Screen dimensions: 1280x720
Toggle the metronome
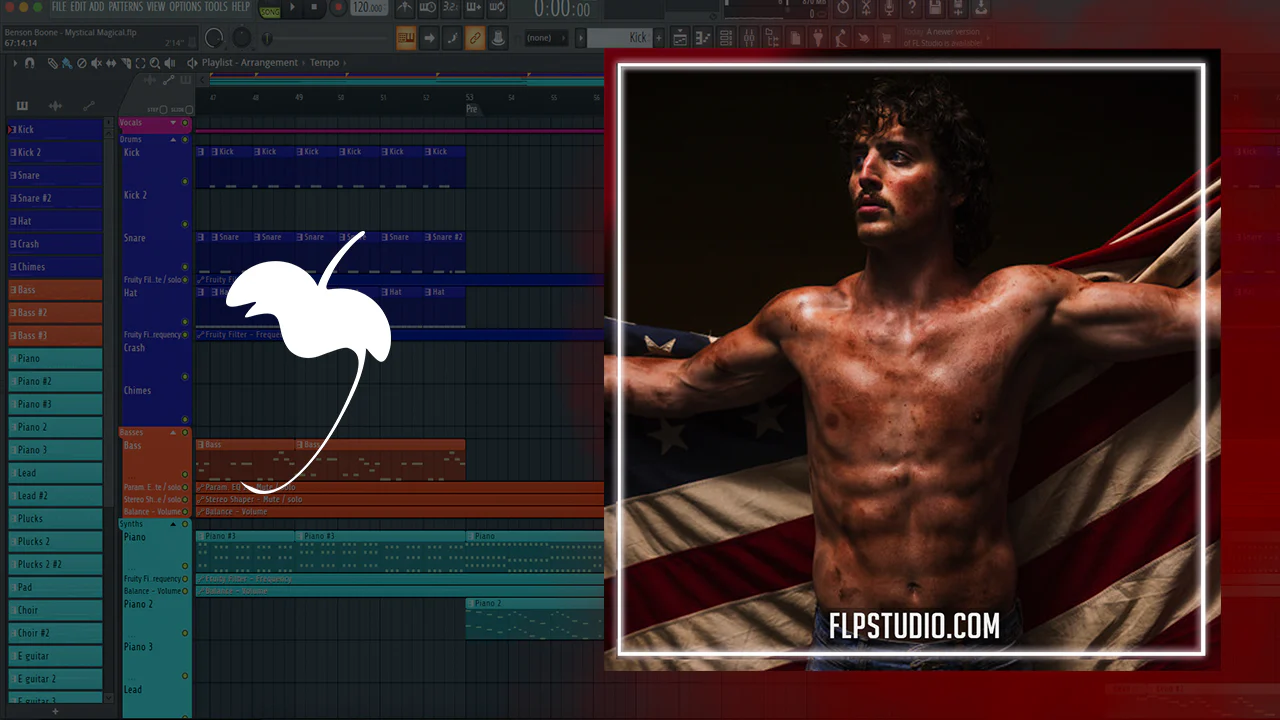pyautogui.click(x=404, y=8)
